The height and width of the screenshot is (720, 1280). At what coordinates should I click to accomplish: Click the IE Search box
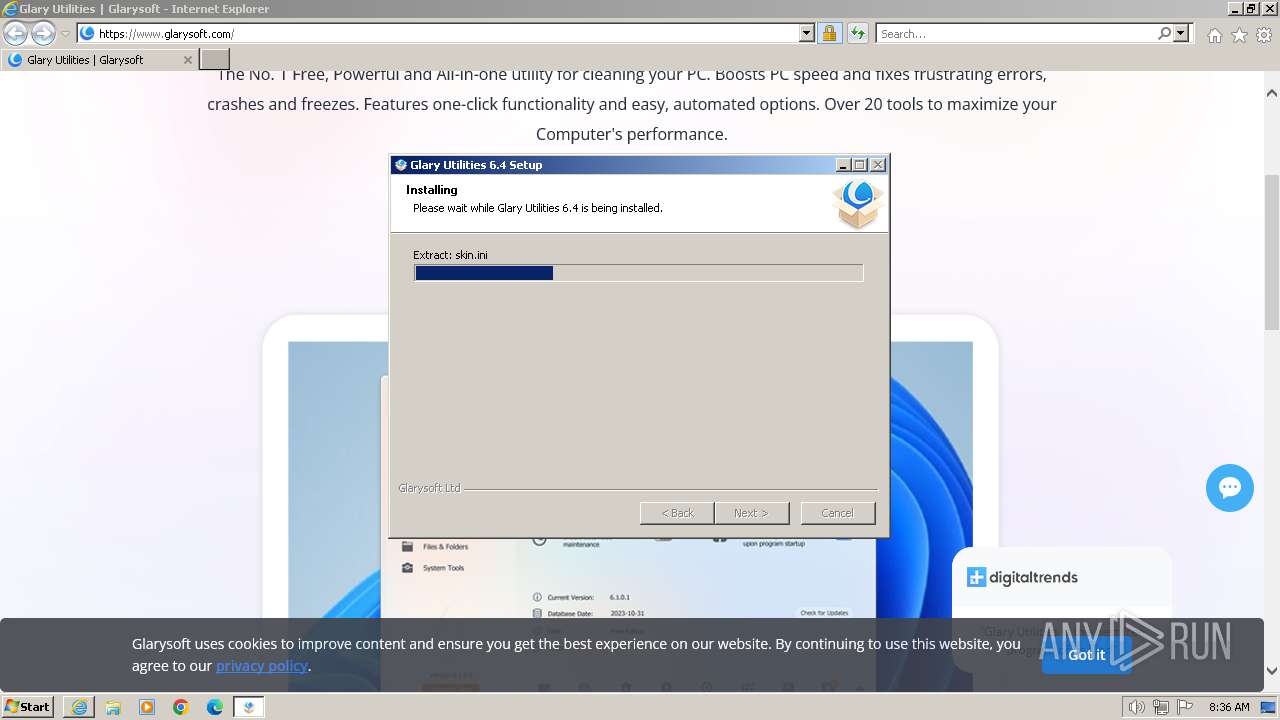pos(1017,33)
